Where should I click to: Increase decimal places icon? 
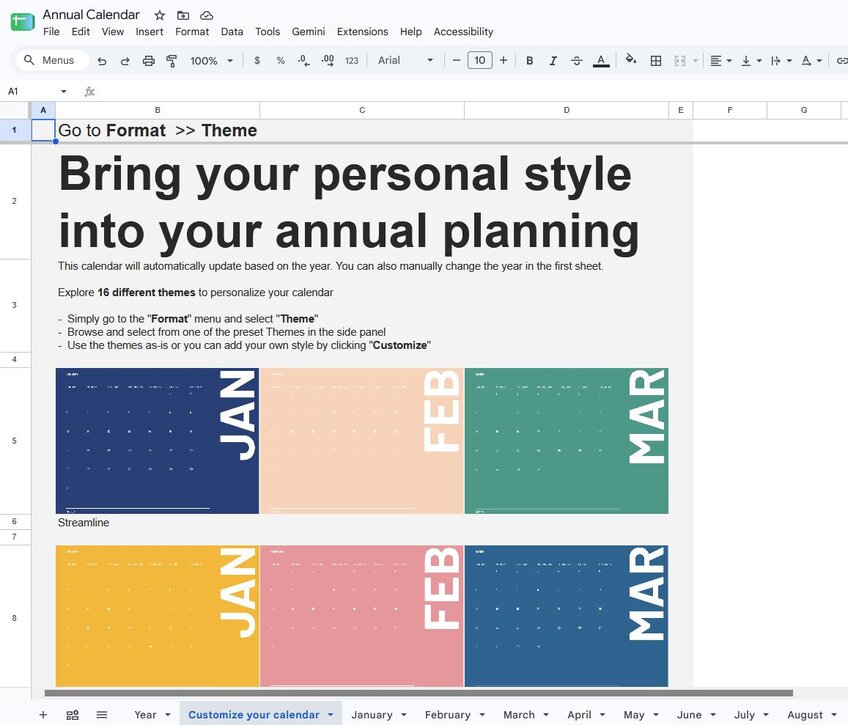328,61
